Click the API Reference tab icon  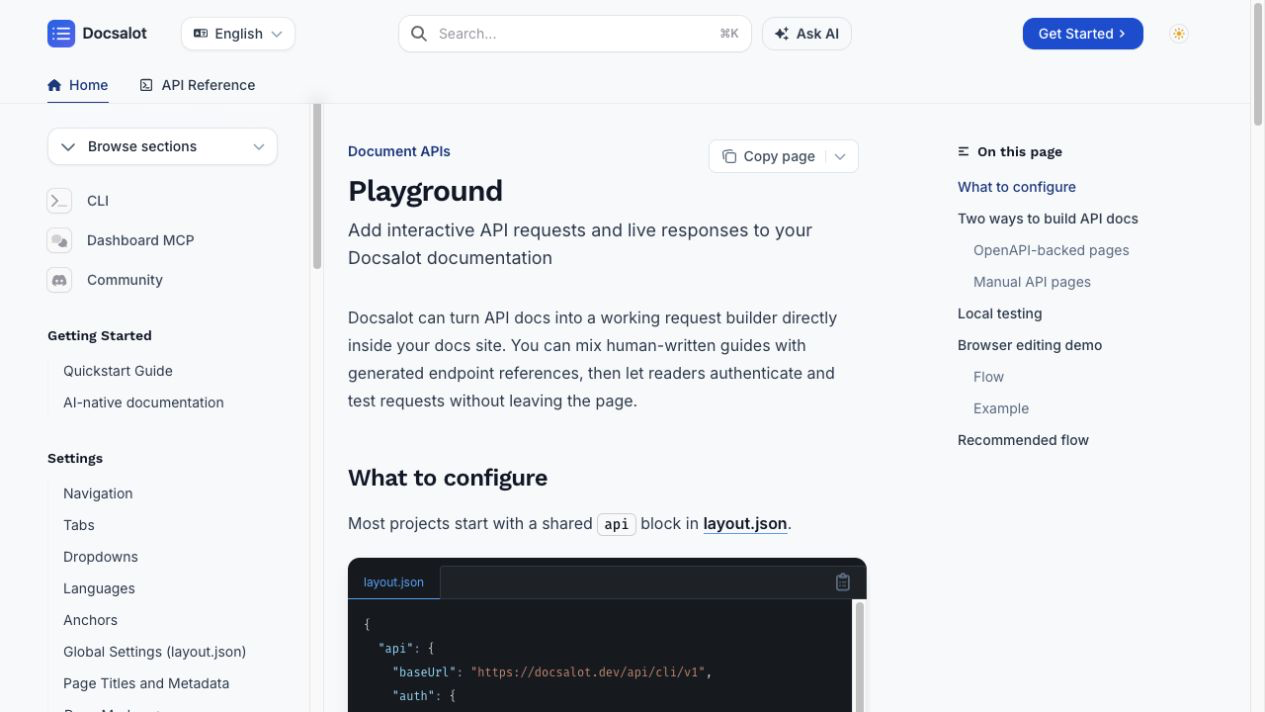[146, 85]
